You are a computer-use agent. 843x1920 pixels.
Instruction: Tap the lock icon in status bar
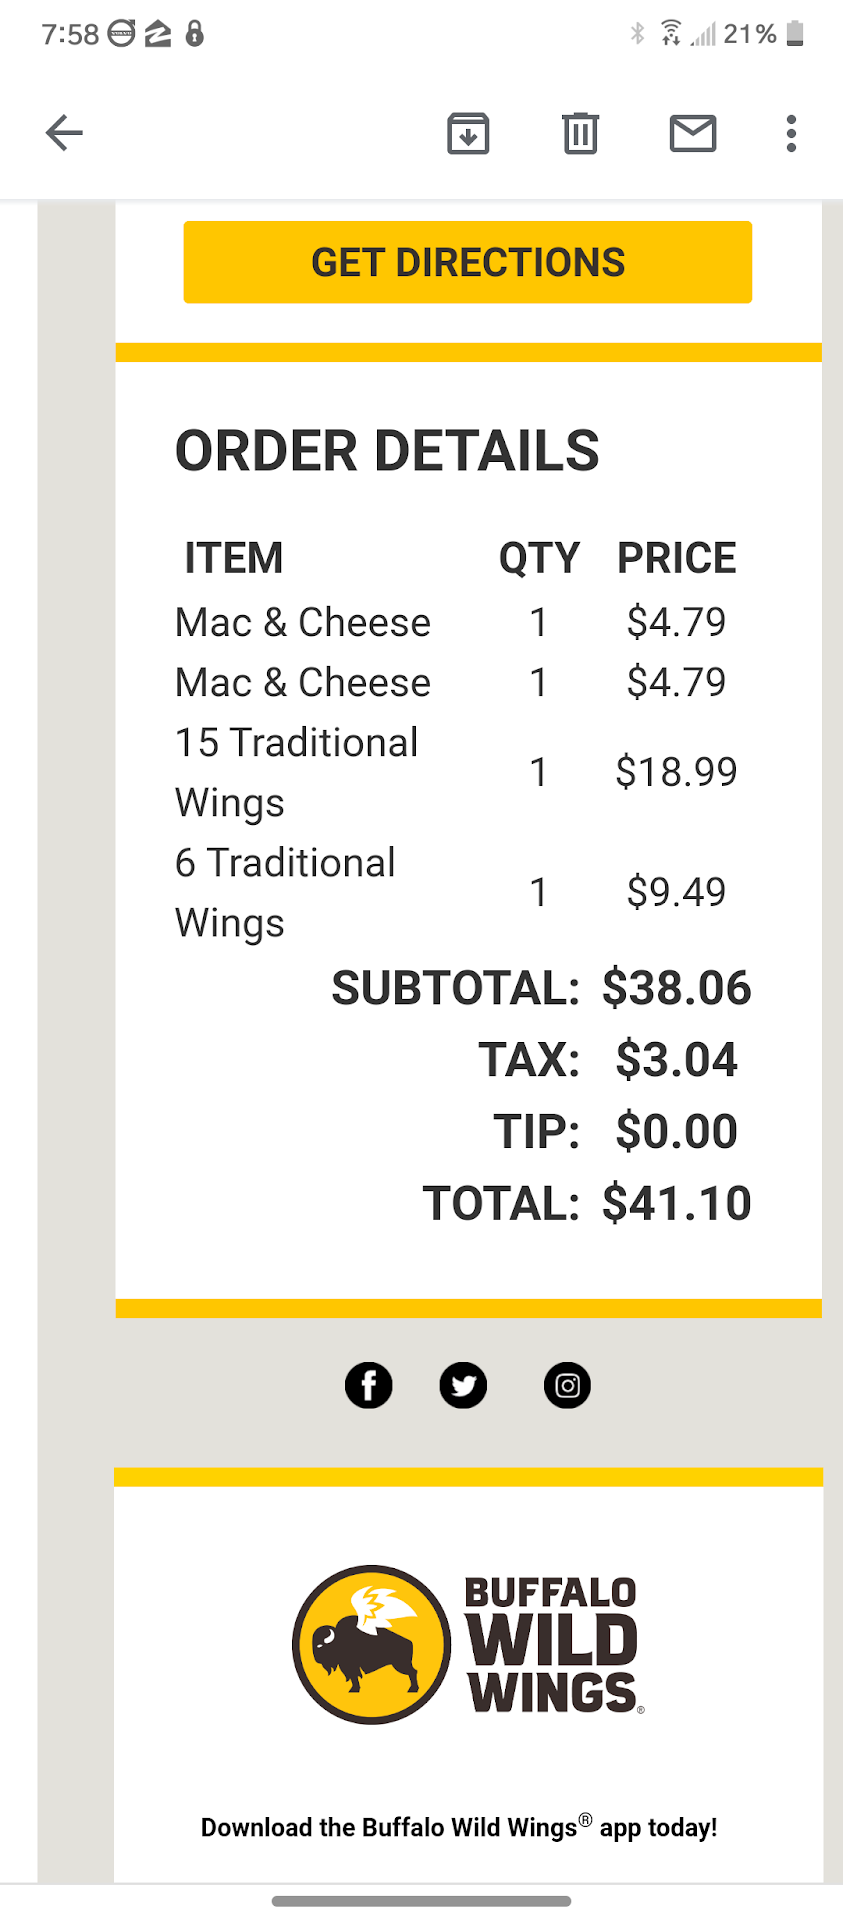195,34
